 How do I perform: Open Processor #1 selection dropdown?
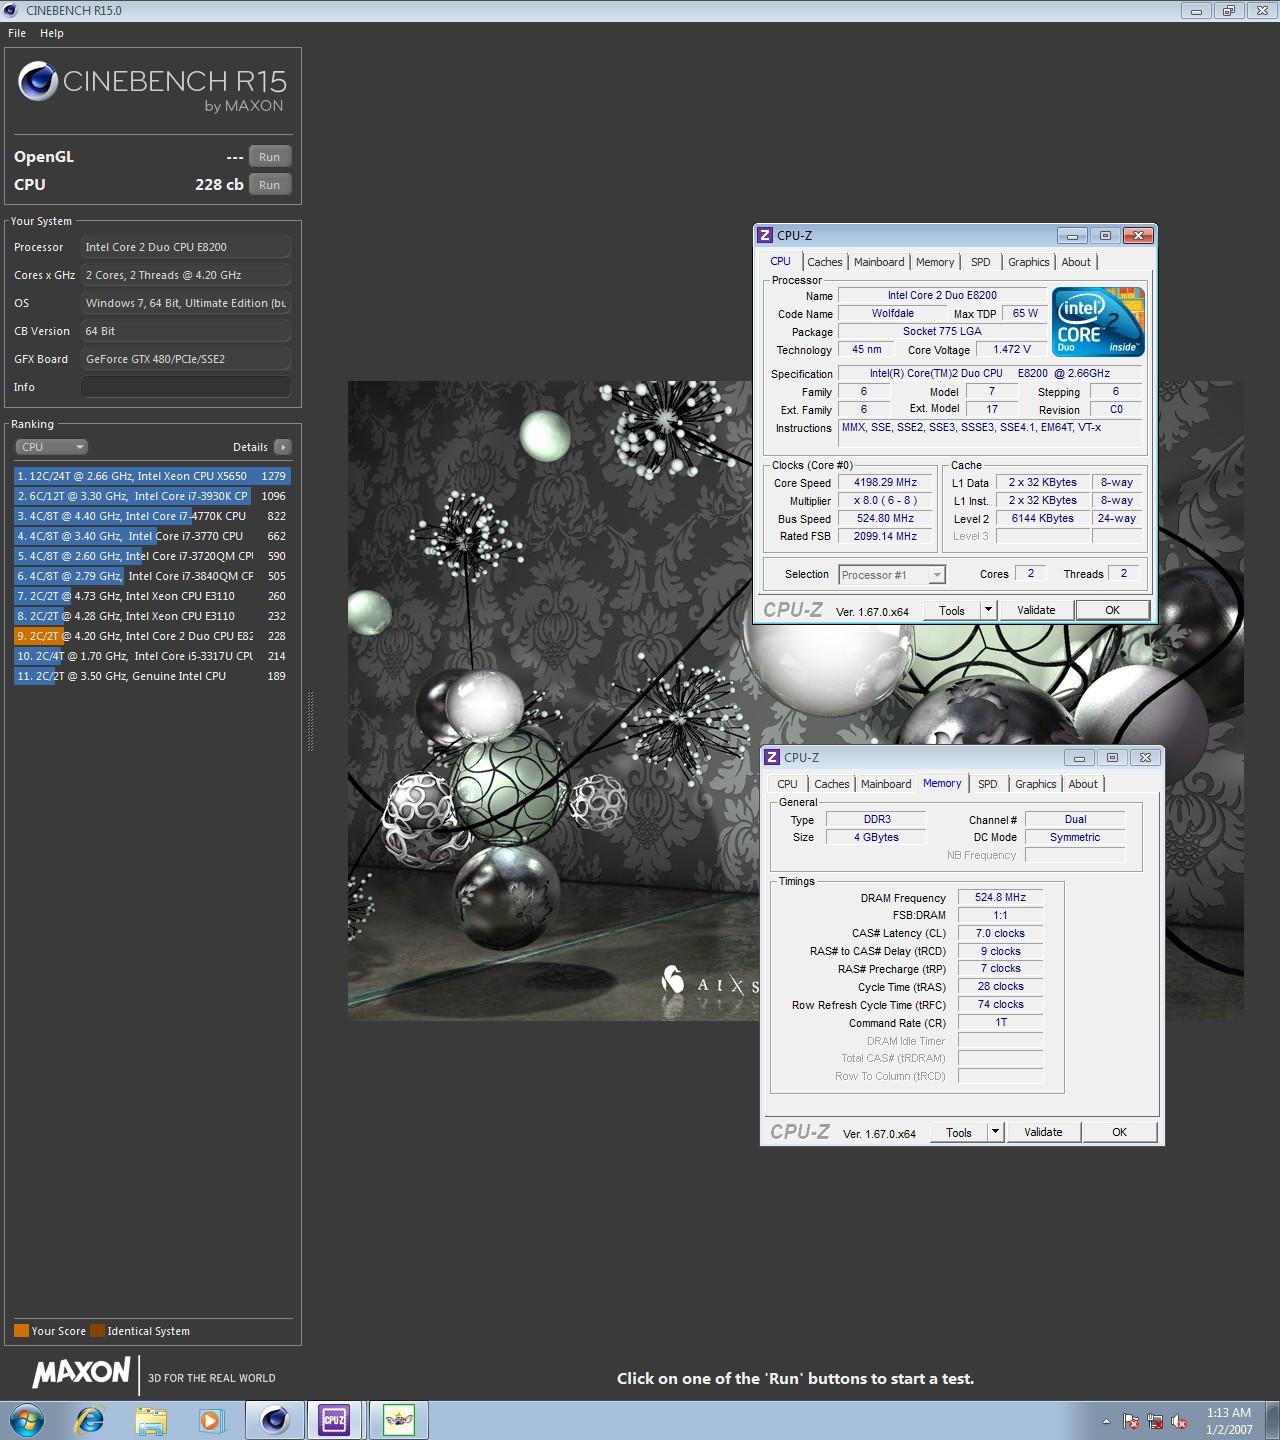(x=892, y=575)
